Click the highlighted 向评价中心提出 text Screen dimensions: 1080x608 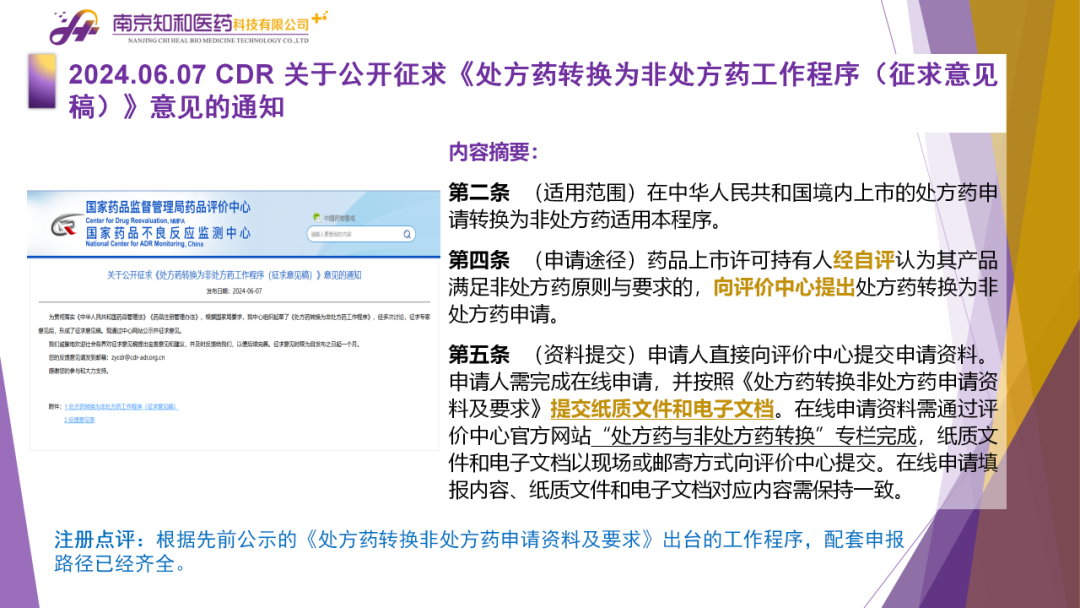click(x=783, y=288)
